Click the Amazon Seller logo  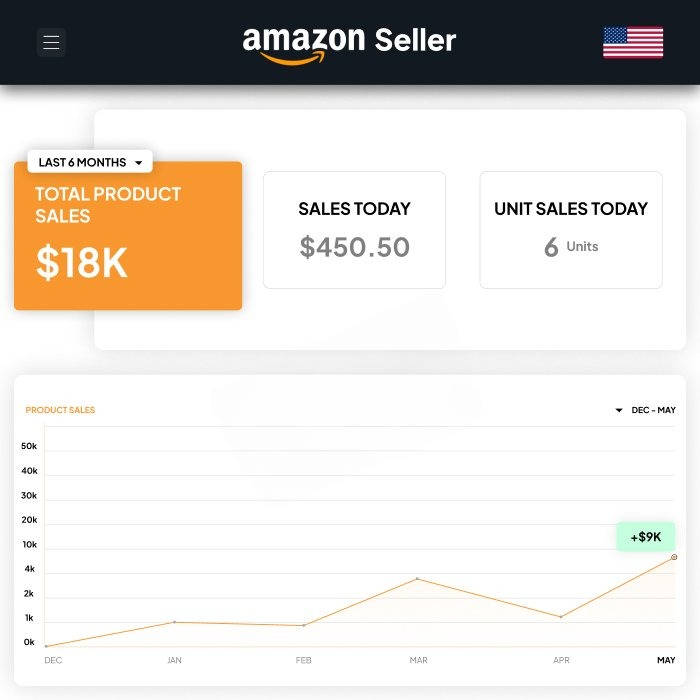pos(349,43)
